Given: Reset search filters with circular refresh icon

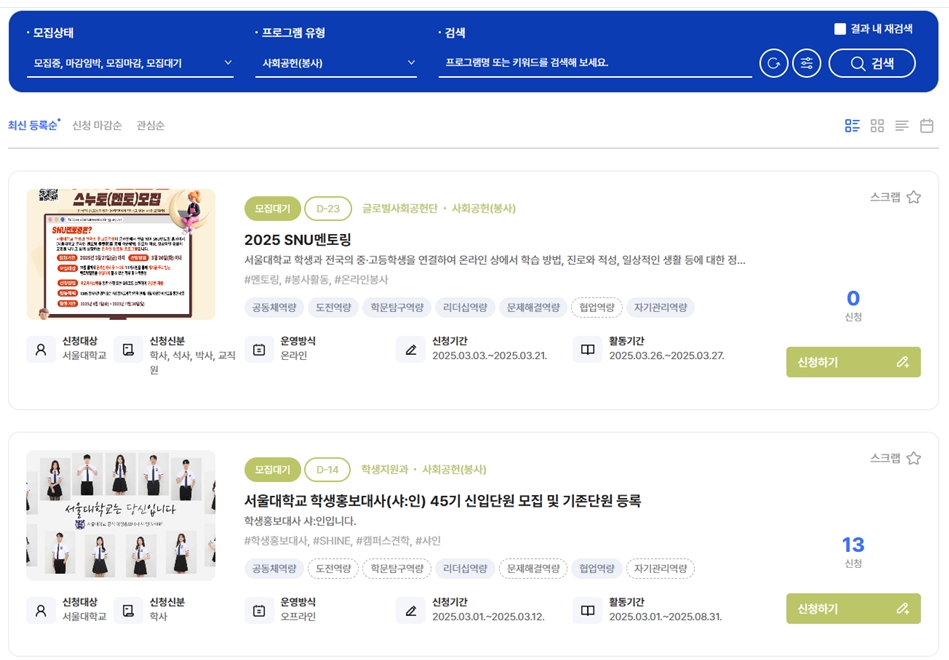Looking at the screenshot, I should [x=773, y=62].
